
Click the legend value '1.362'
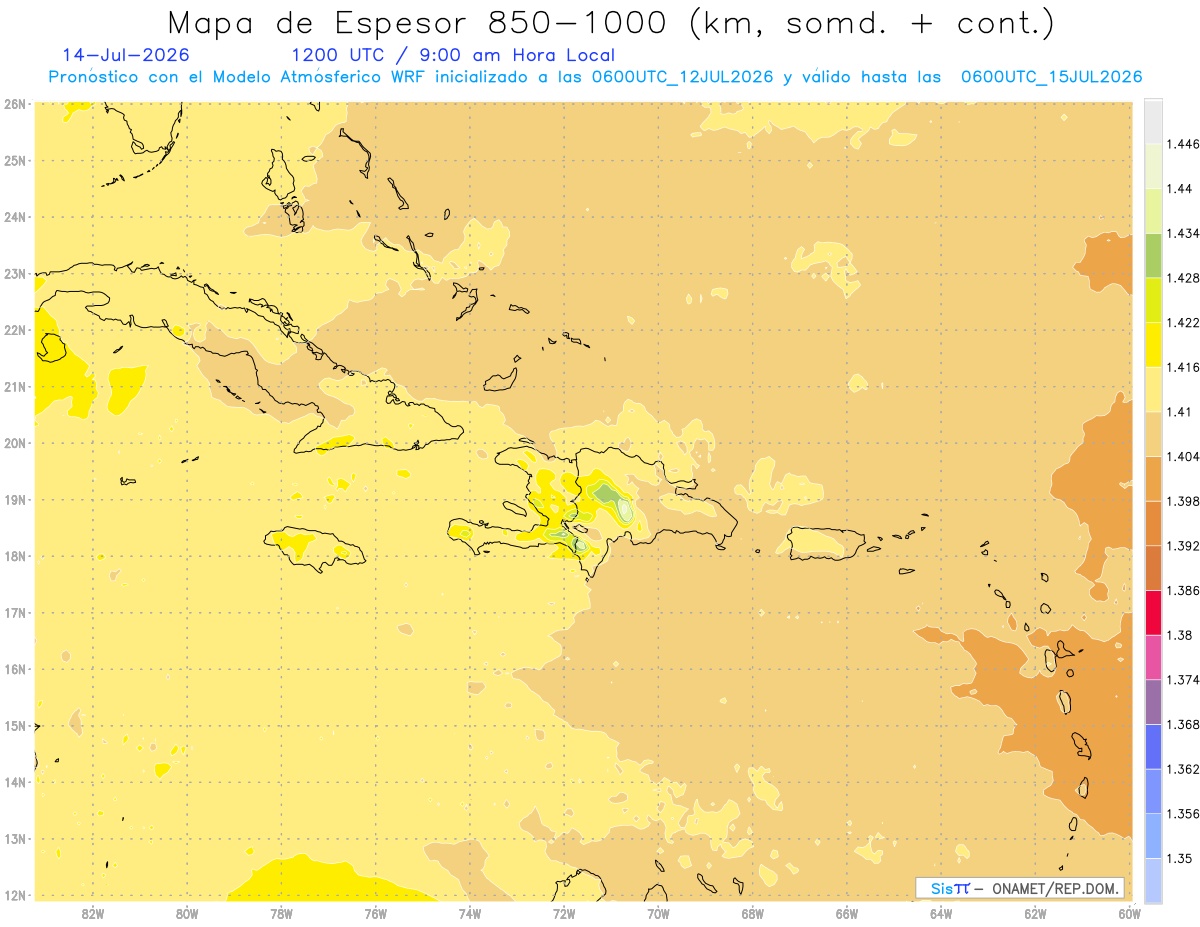pos(1182,769)
